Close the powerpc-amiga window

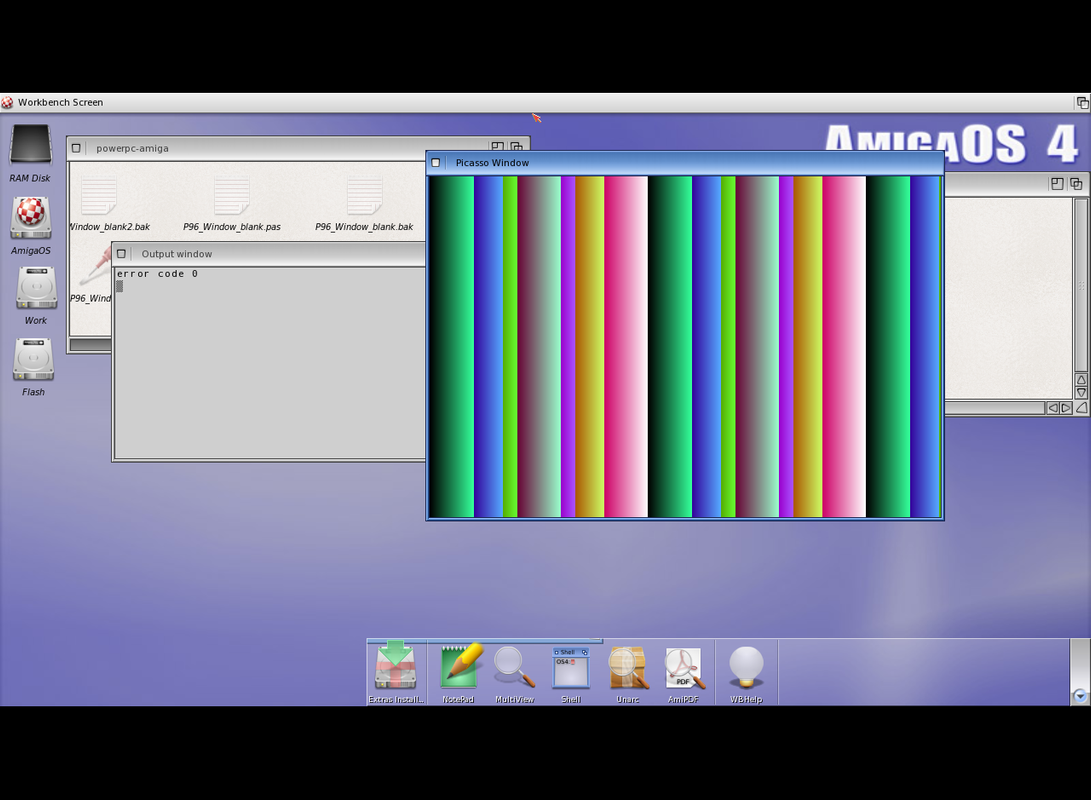point(76,148)
